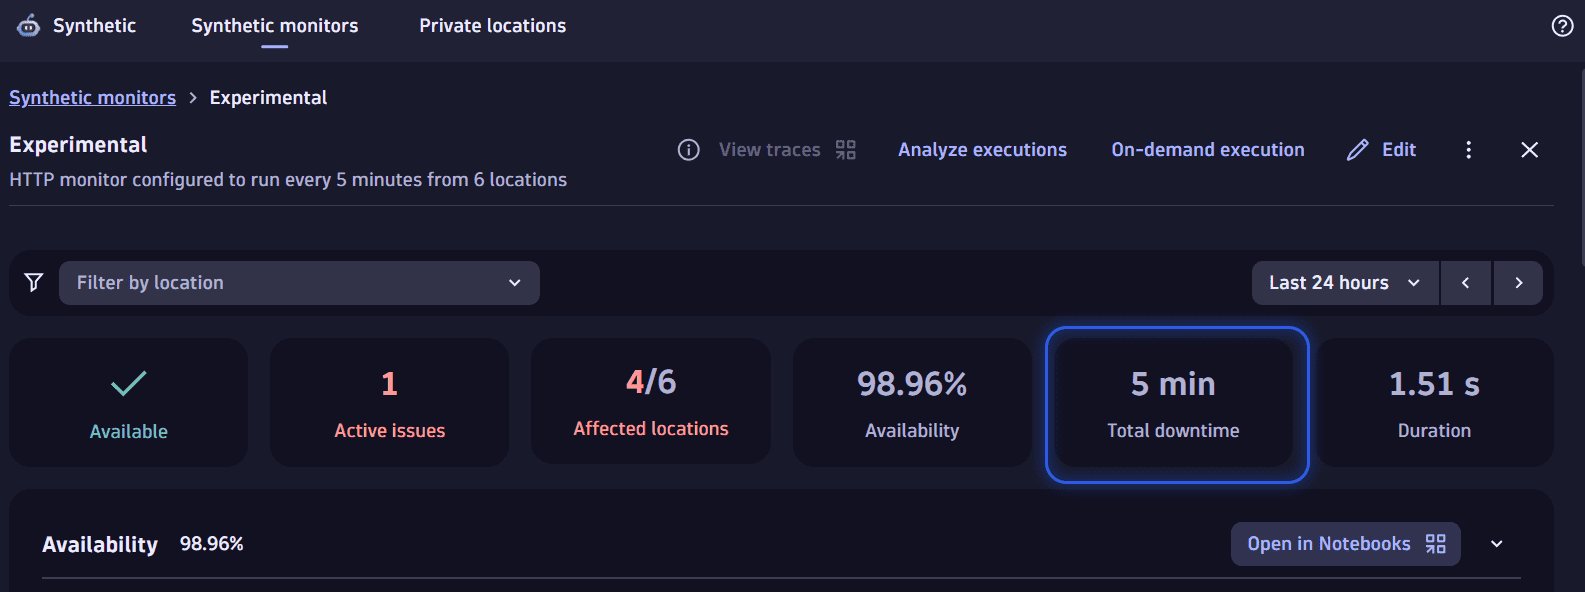Screen dimensions: 1585x592
Task: Follow the Synthetic monitors breadcrumb link
Action: (x=92, y=98)
